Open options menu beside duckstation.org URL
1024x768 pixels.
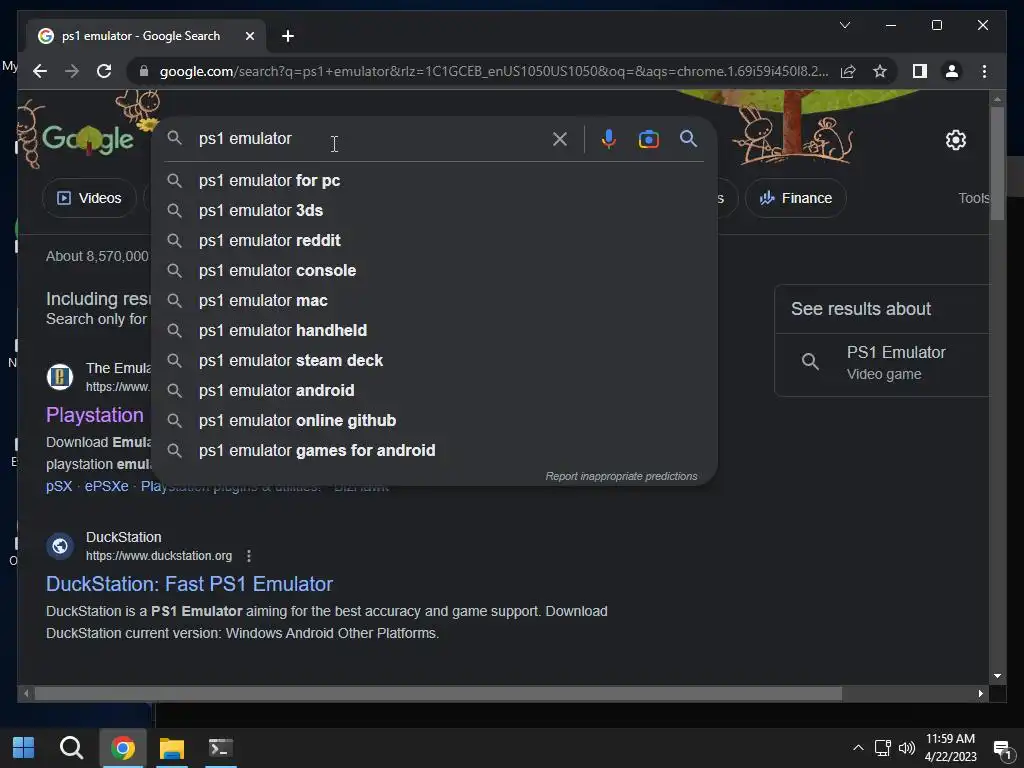(249, 556)
